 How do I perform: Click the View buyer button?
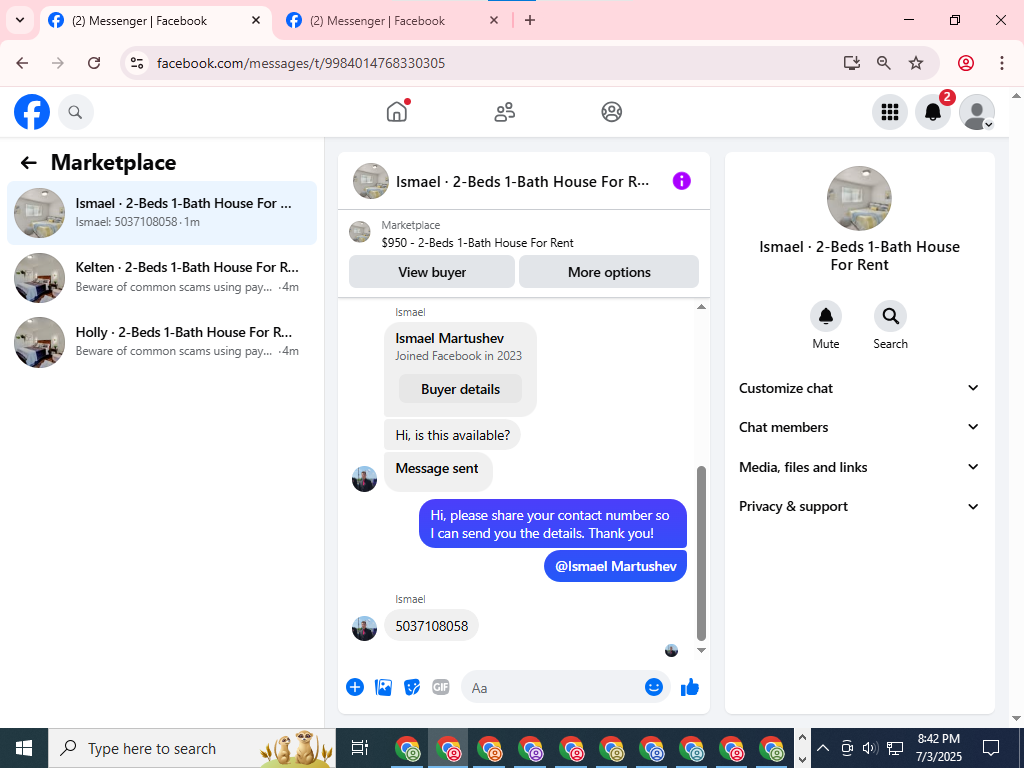point(432,272)
